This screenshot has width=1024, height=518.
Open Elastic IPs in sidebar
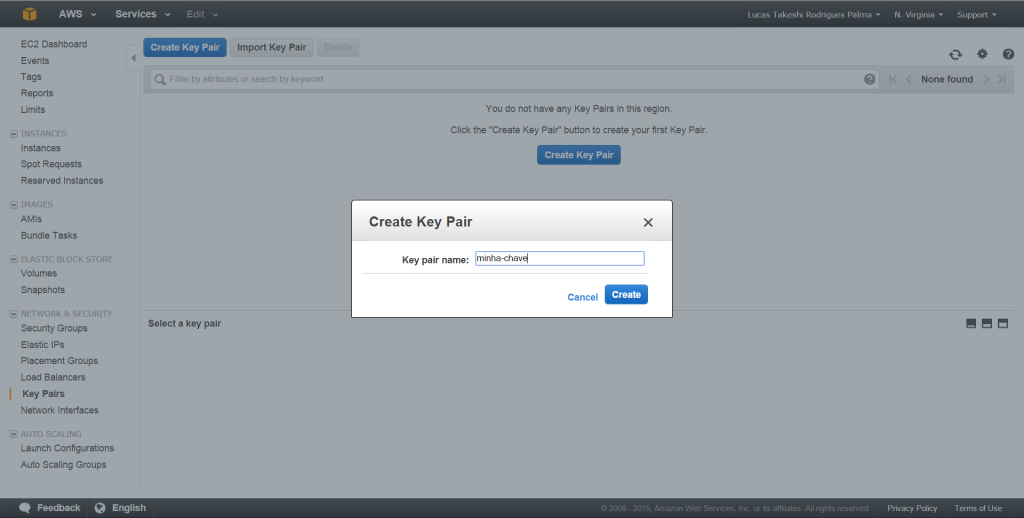pos(42,345)
